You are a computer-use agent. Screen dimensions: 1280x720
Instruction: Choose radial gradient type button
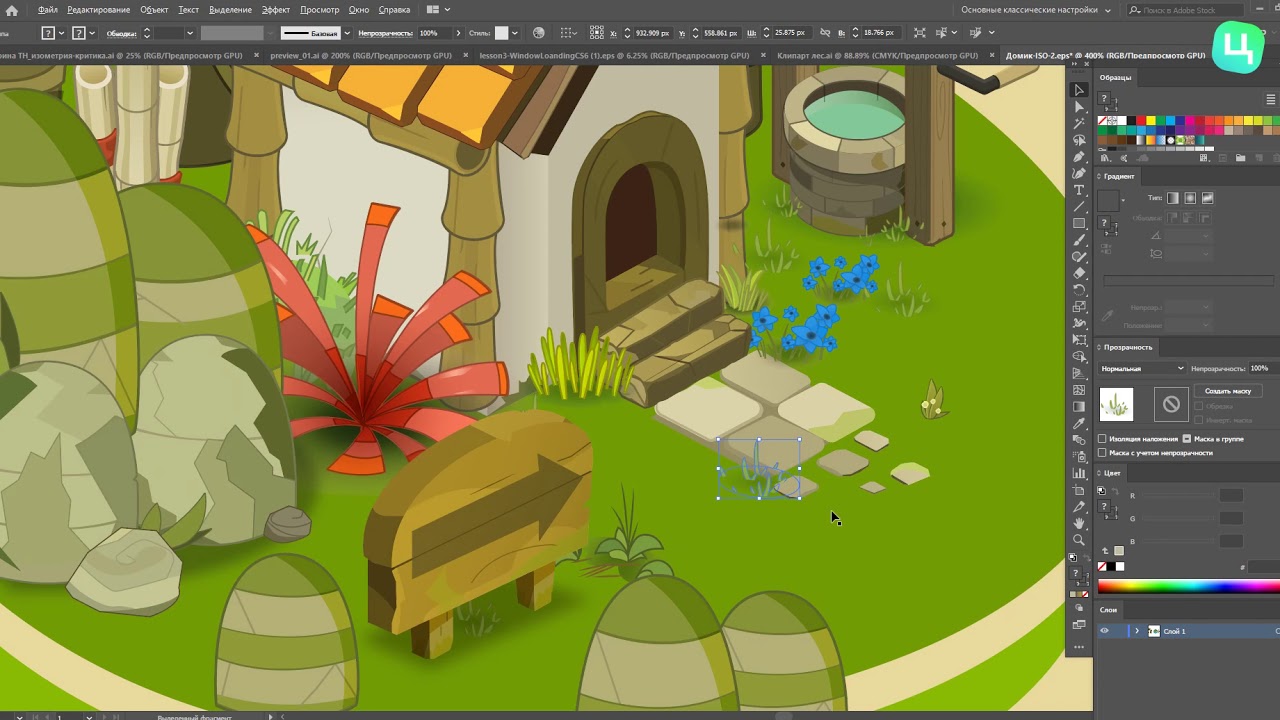pyautogui.click(x=1190, y=198)
